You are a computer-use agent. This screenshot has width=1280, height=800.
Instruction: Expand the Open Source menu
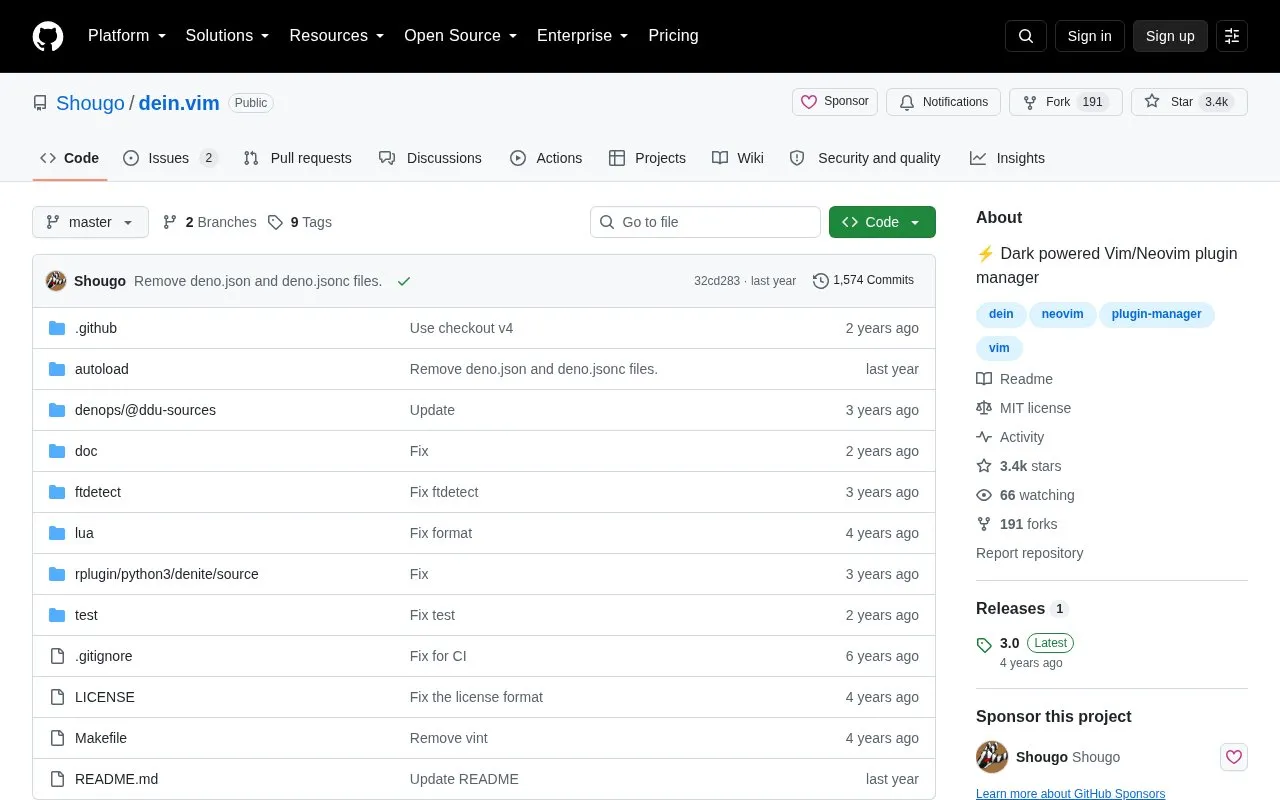pyautogui.click(x=461, y=36)
